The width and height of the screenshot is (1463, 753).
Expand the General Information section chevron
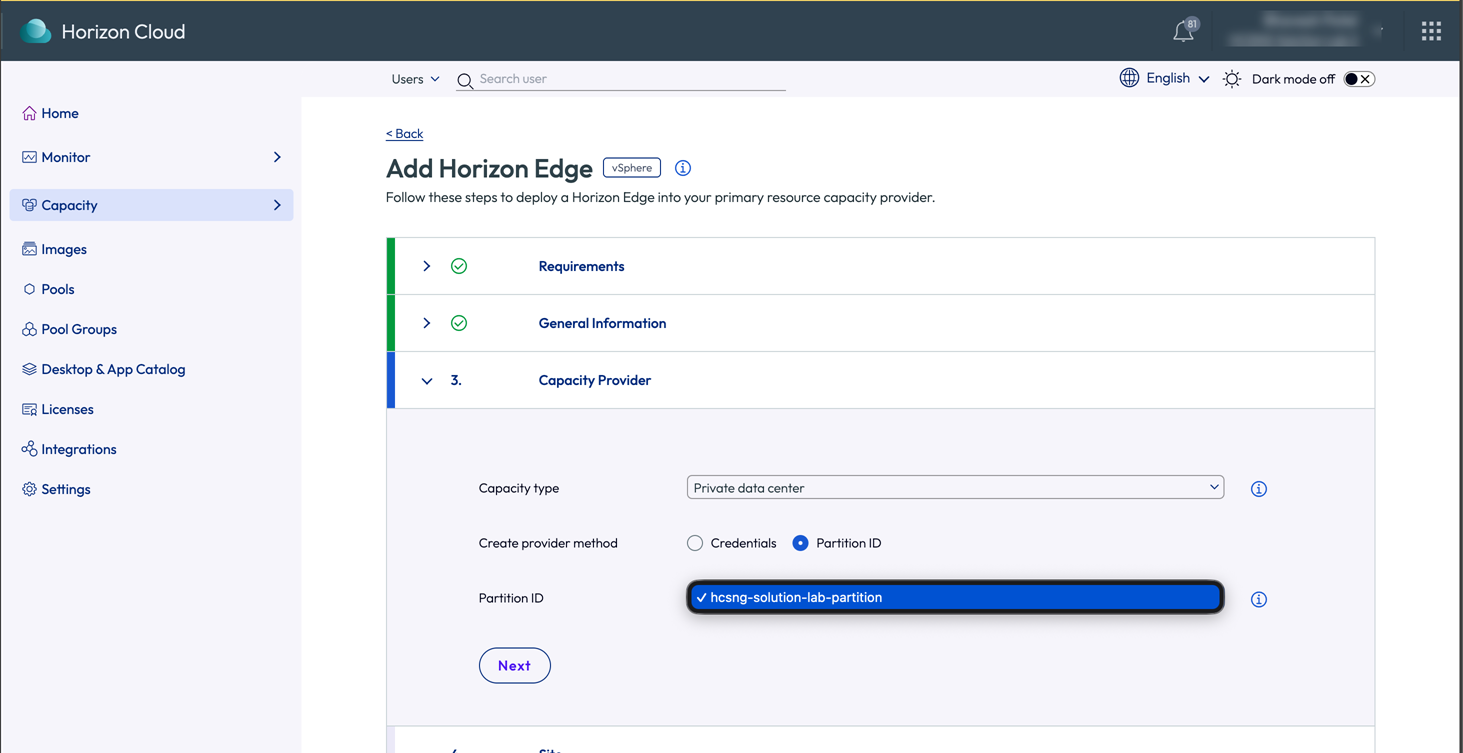coord(427,323)
